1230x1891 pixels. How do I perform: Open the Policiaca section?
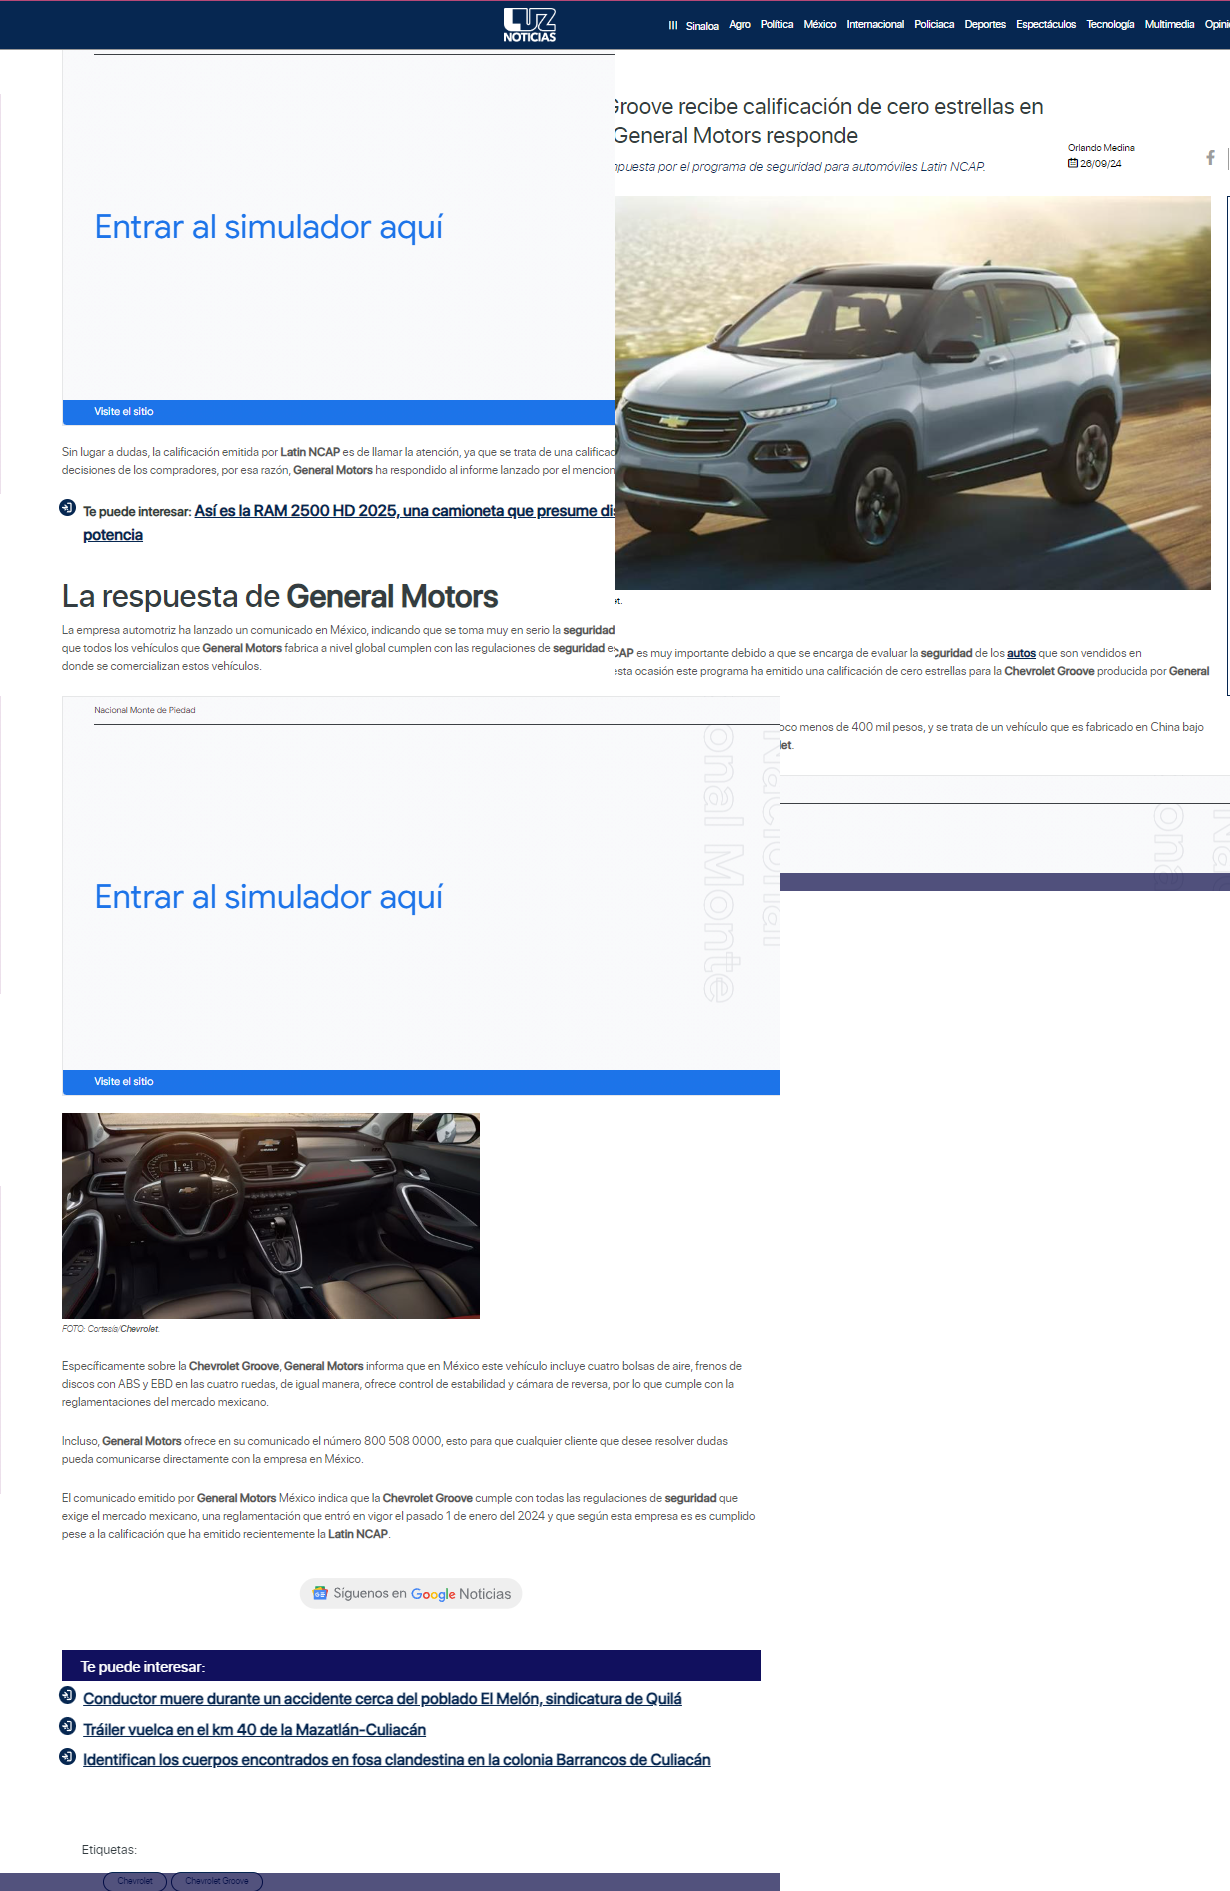click(934, 25)
